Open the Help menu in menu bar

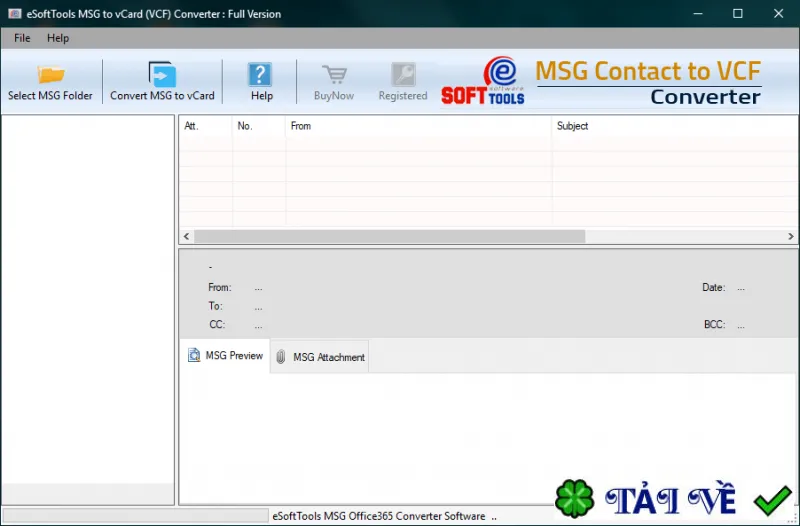[58, 38]
